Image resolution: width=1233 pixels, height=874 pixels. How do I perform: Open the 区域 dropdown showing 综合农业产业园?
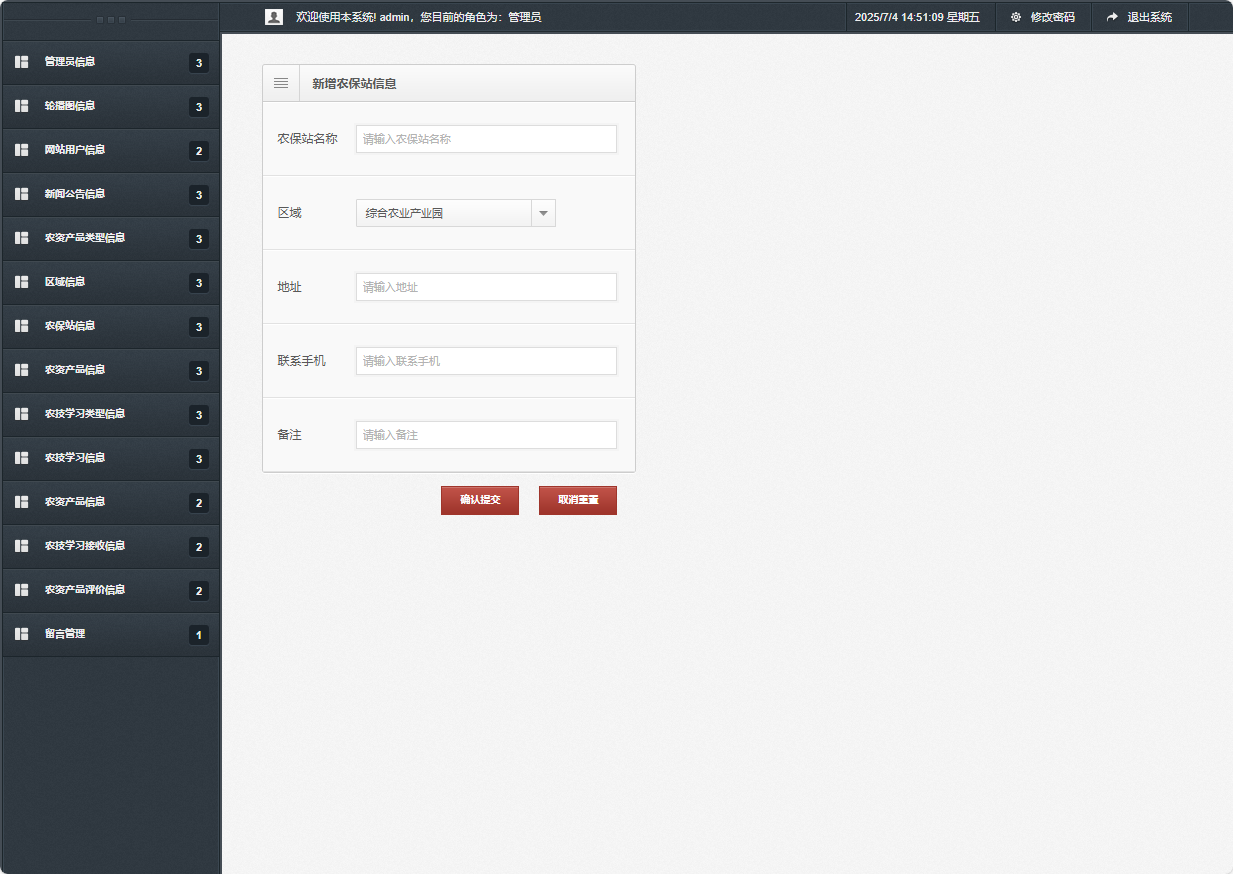point(455,213)
